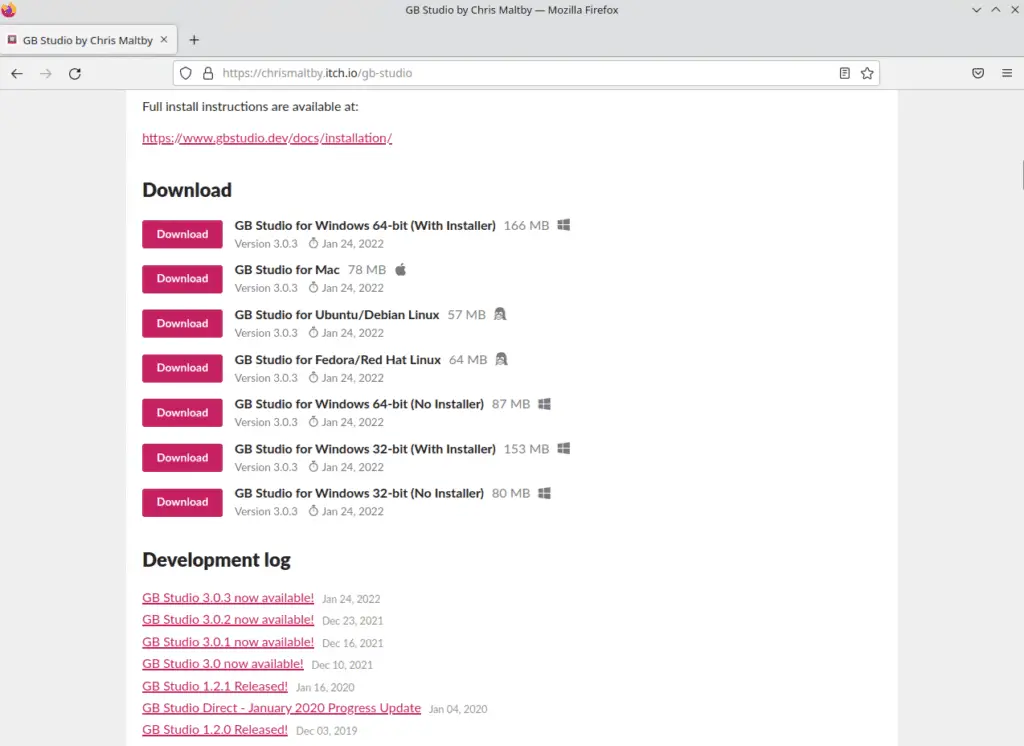Click Windows icon beside 32-bit No Installer
Screen dimensions: 1024x746
(x=544, y=493)
